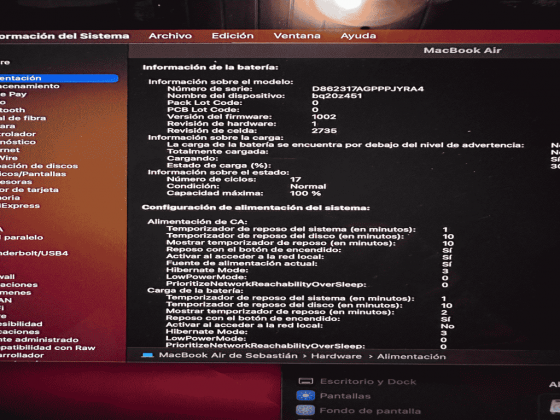
Task: Click the 'No' value for Activar al acceder
Action: point(448,326)
